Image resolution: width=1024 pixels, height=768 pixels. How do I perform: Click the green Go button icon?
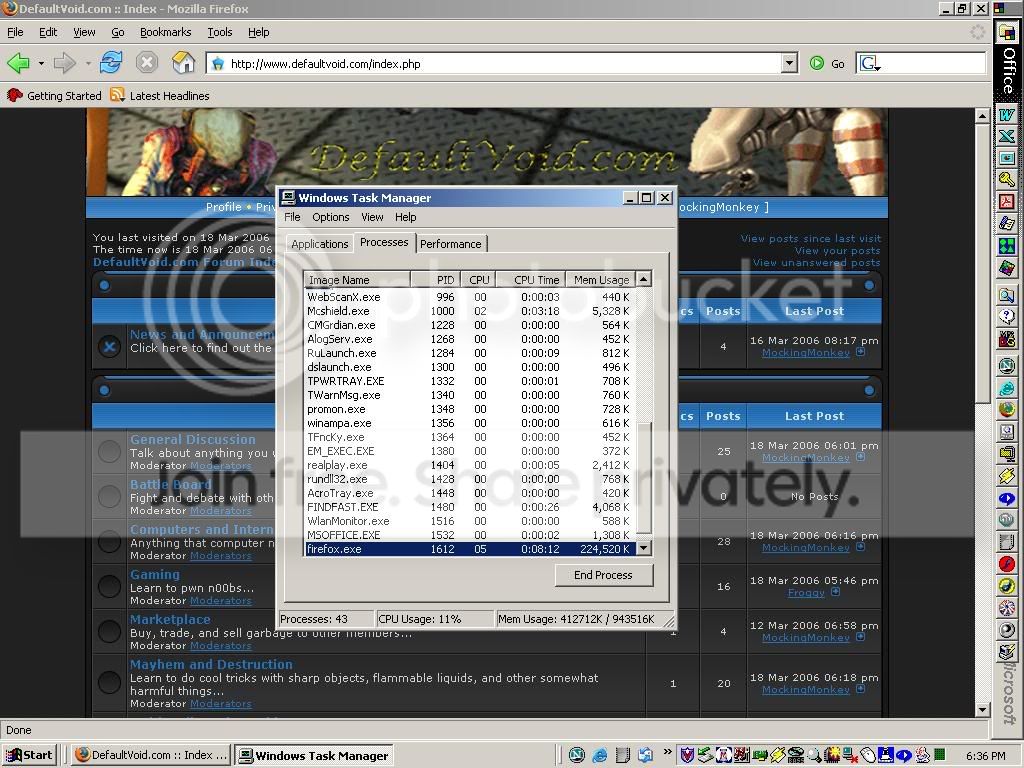coord(816,63)
